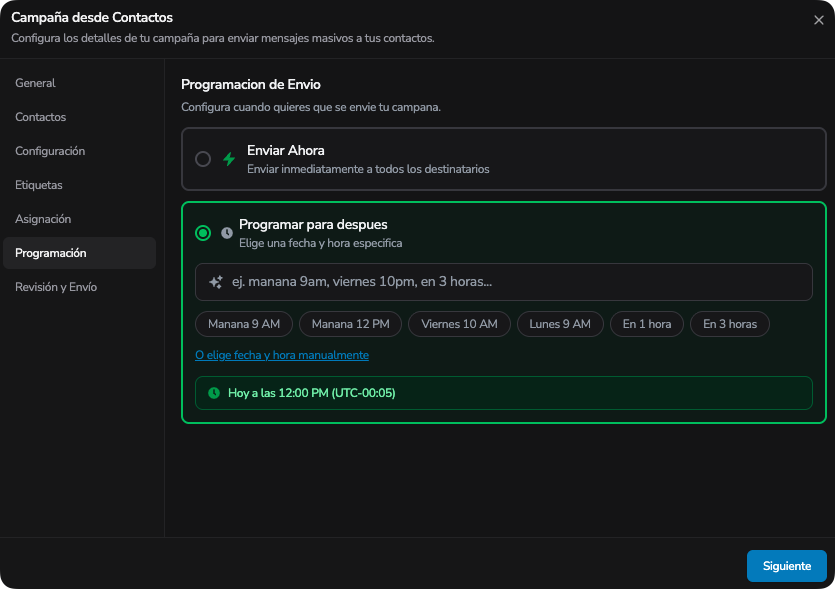Select the En 3 horas chip
The image size is (835, 589).
click(730, 324)
